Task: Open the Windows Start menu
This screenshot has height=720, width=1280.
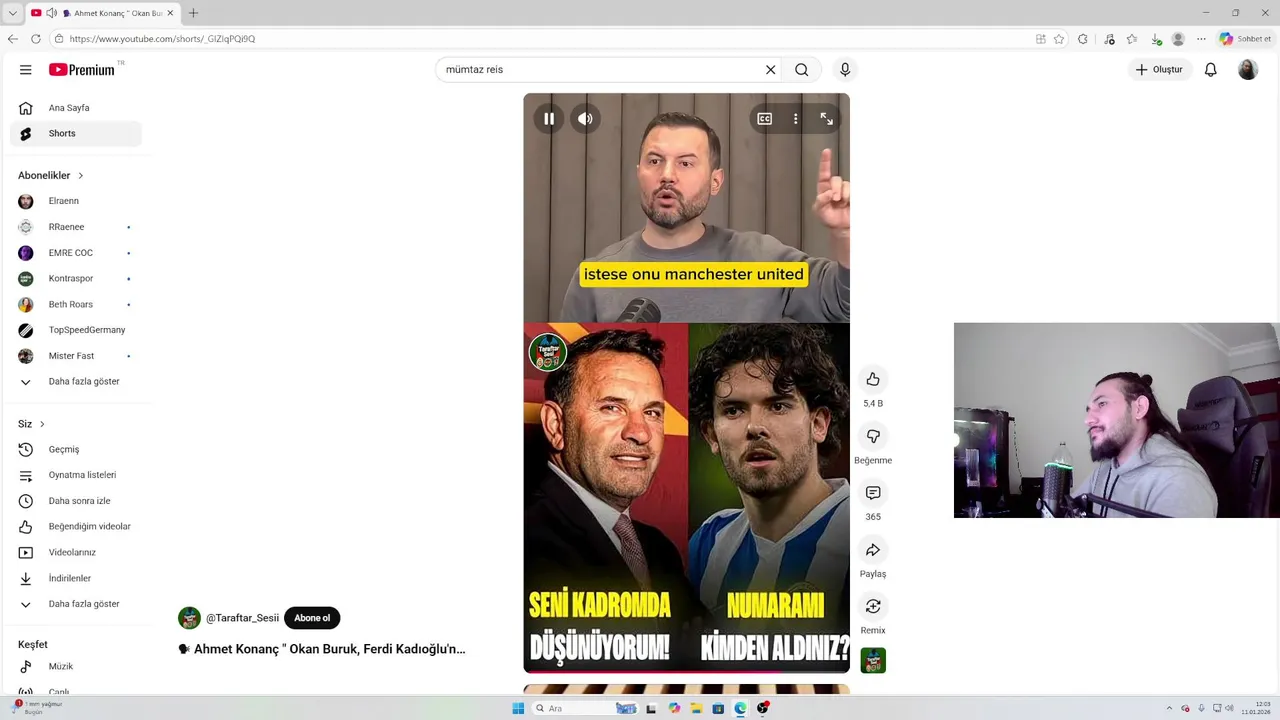Action: (518, 709)
